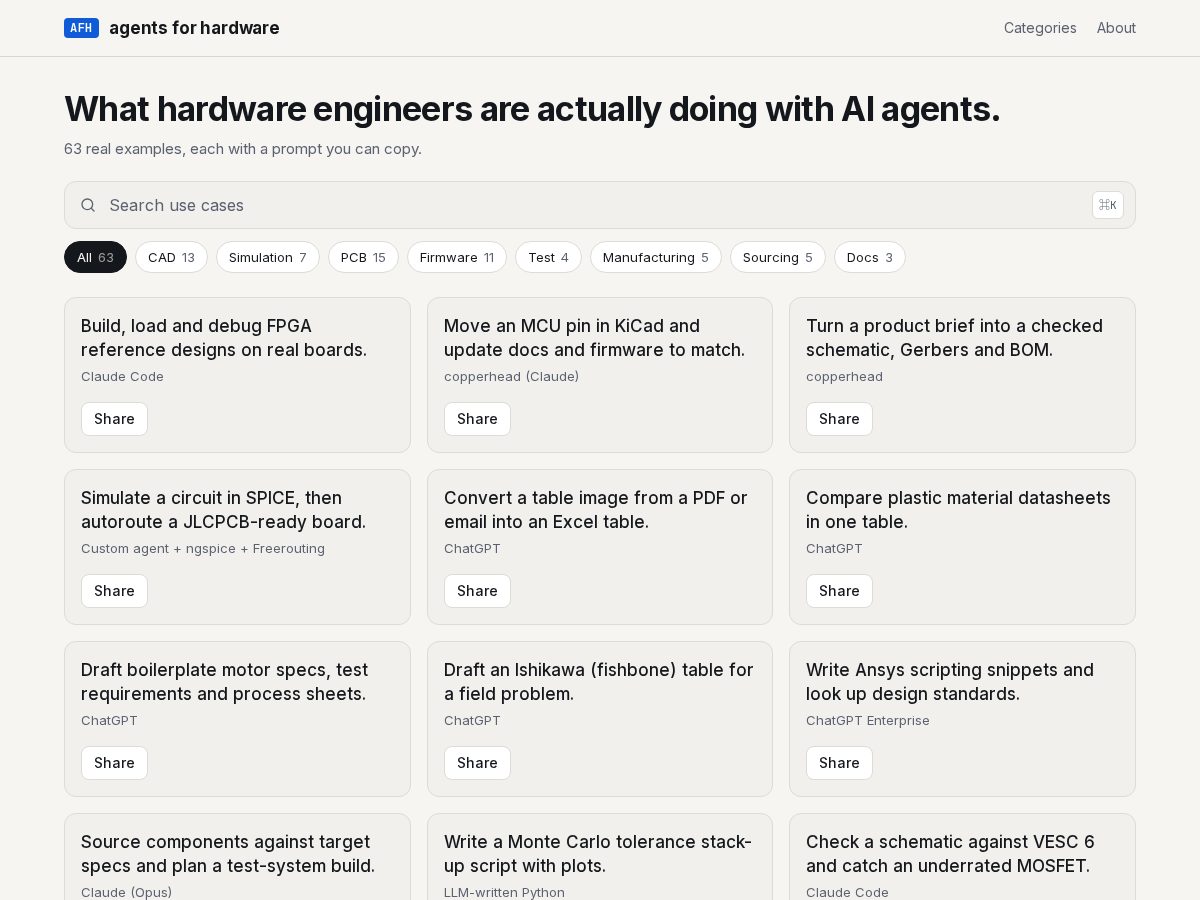Focus the Search use cases field
The width and height of the screenshot is (1200, 900).
(x=600, y=205)
